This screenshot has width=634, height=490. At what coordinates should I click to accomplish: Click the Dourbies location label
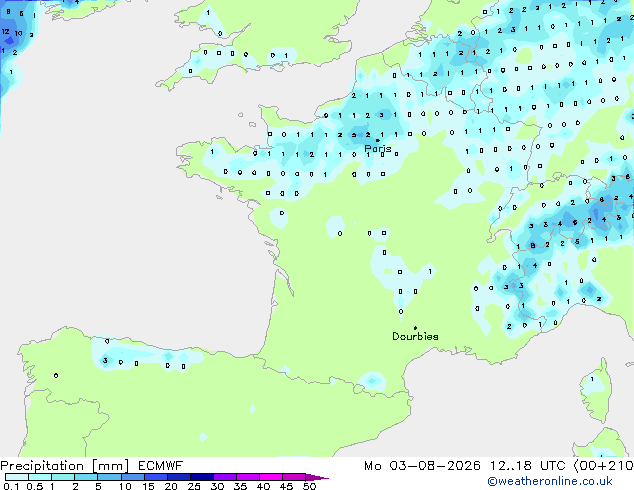pos(415,336)
